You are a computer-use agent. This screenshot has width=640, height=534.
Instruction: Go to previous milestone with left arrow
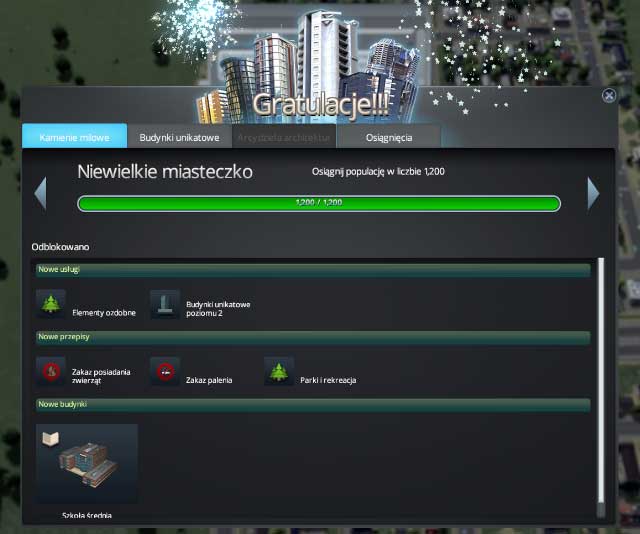pyautogui.click(x=40, y=193)
